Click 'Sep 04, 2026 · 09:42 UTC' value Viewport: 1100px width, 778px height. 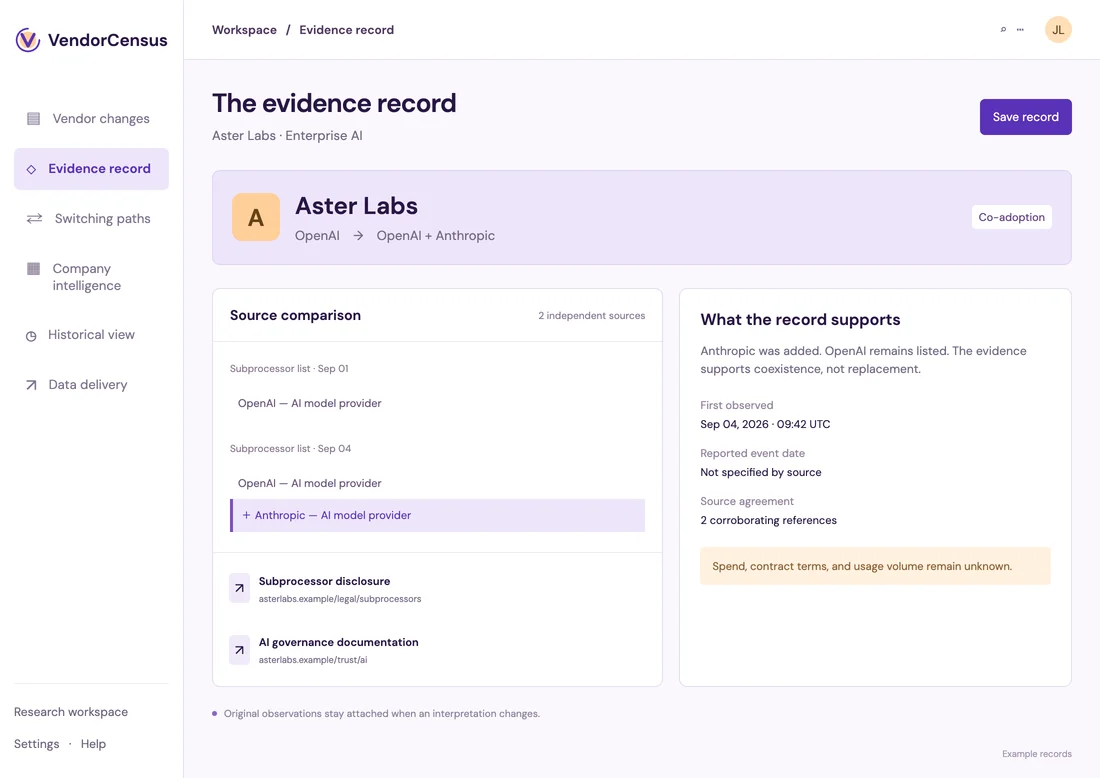765,424
